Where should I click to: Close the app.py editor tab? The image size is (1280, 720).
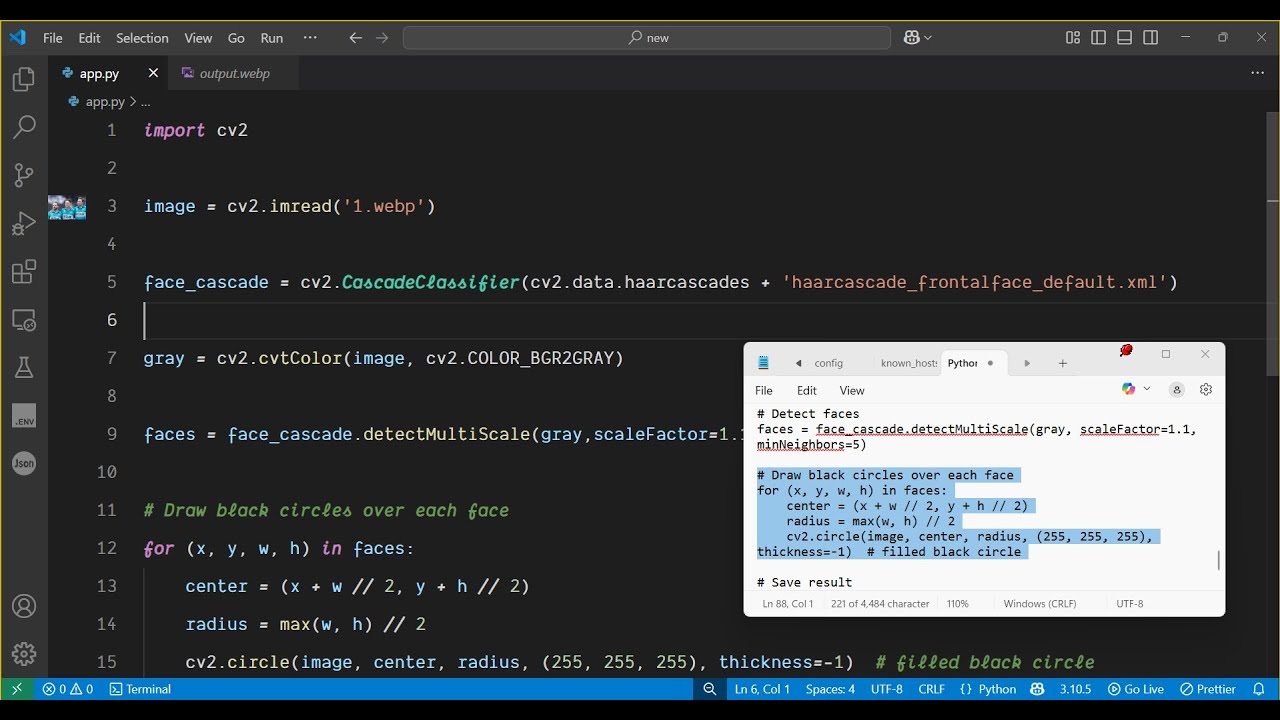(x=153, y=73)
